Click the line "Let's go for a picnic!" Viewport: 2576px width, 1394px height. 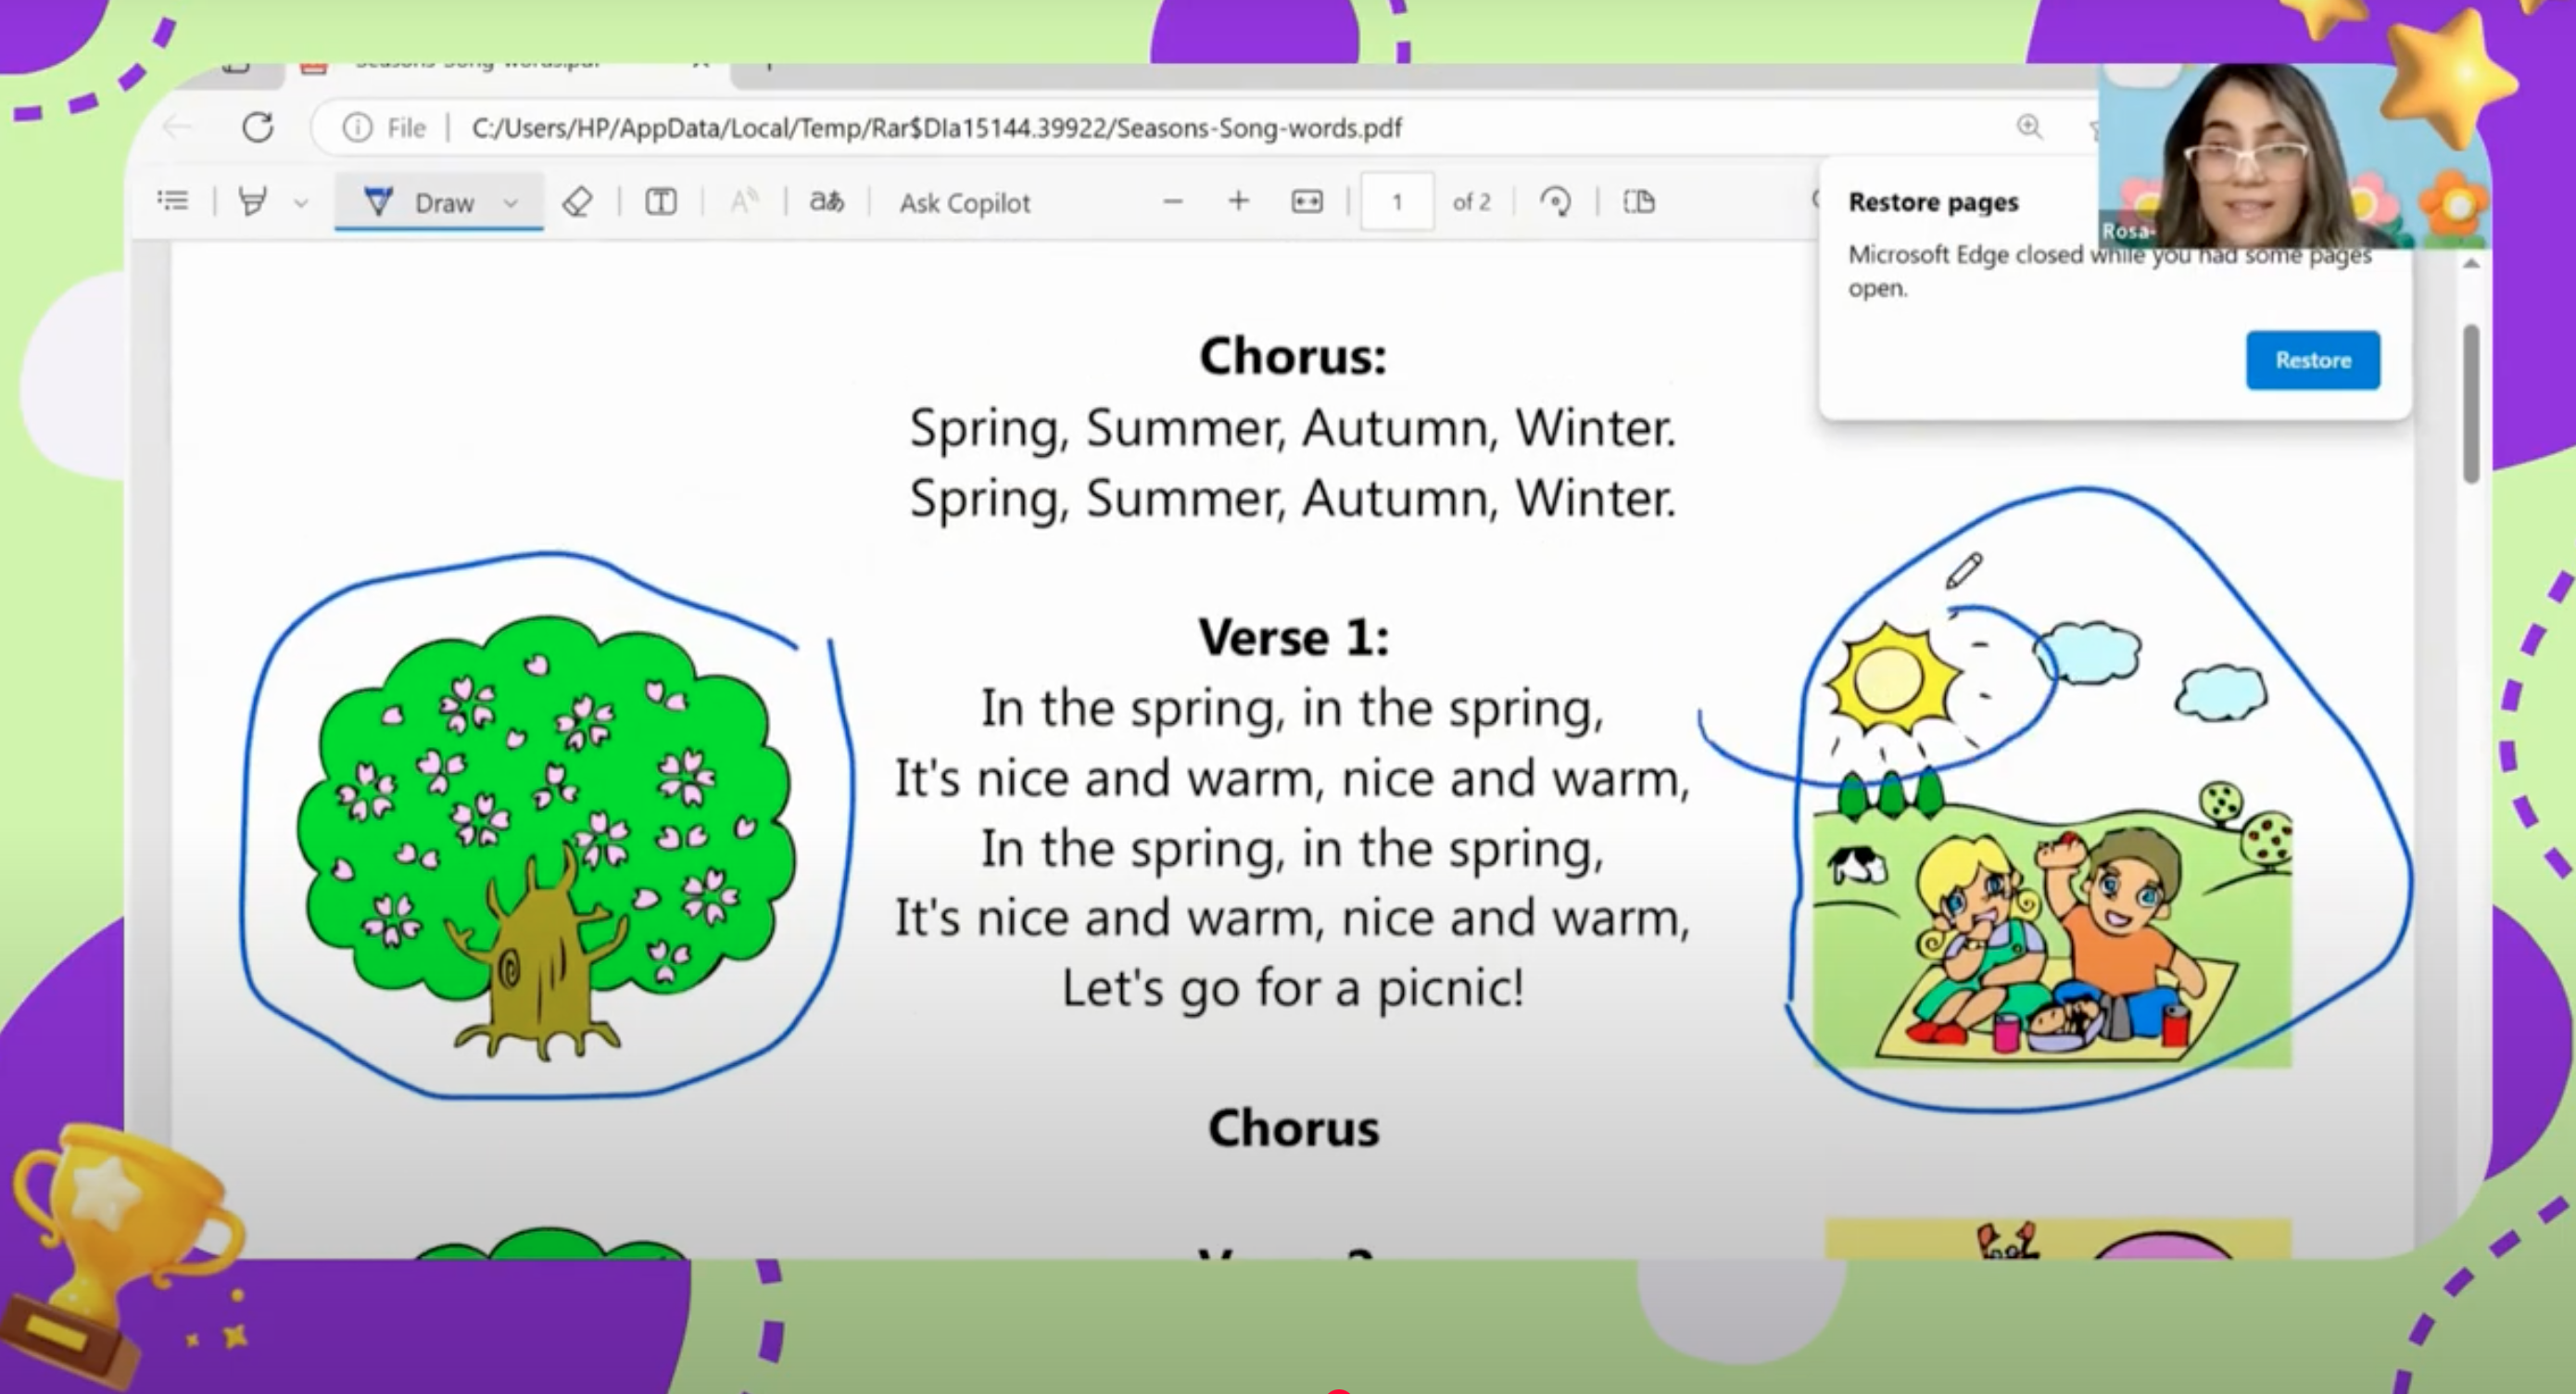click(x=1293, y=988)
